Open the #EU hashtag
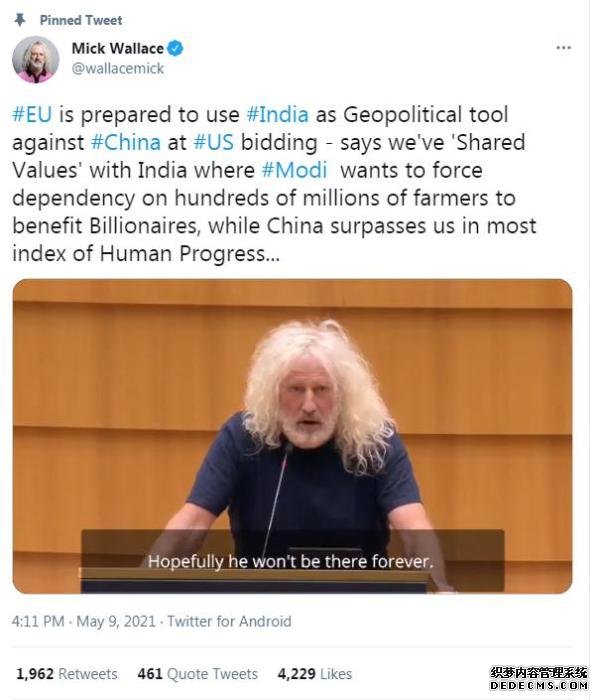The image size is (599, 700). coord(32,114)
